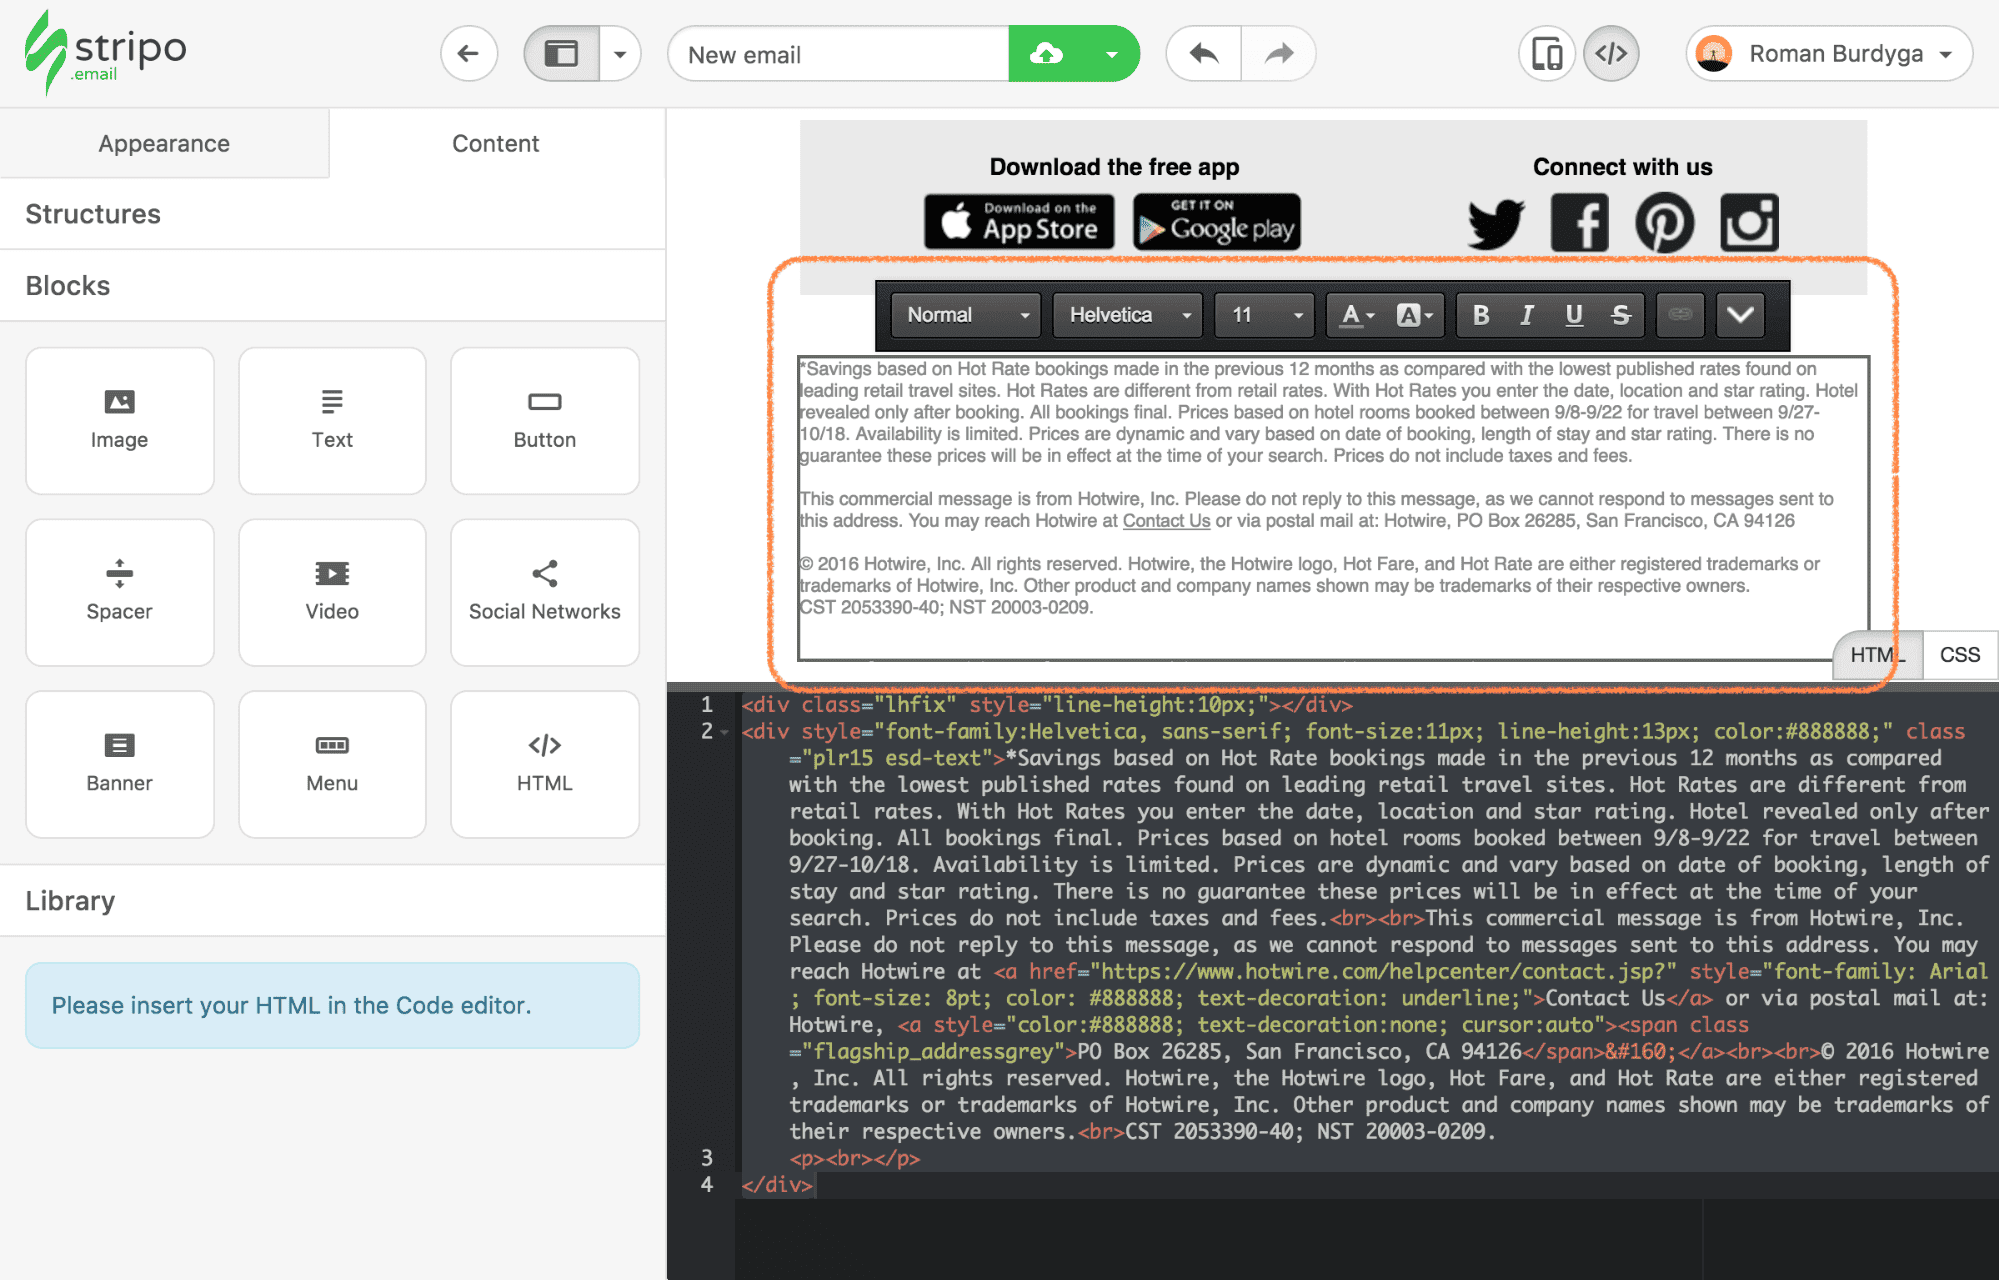Enable italic text formatting
Image resolution: width=1999 pixels, height=1281 pixels.
(x=1526, y=315)
